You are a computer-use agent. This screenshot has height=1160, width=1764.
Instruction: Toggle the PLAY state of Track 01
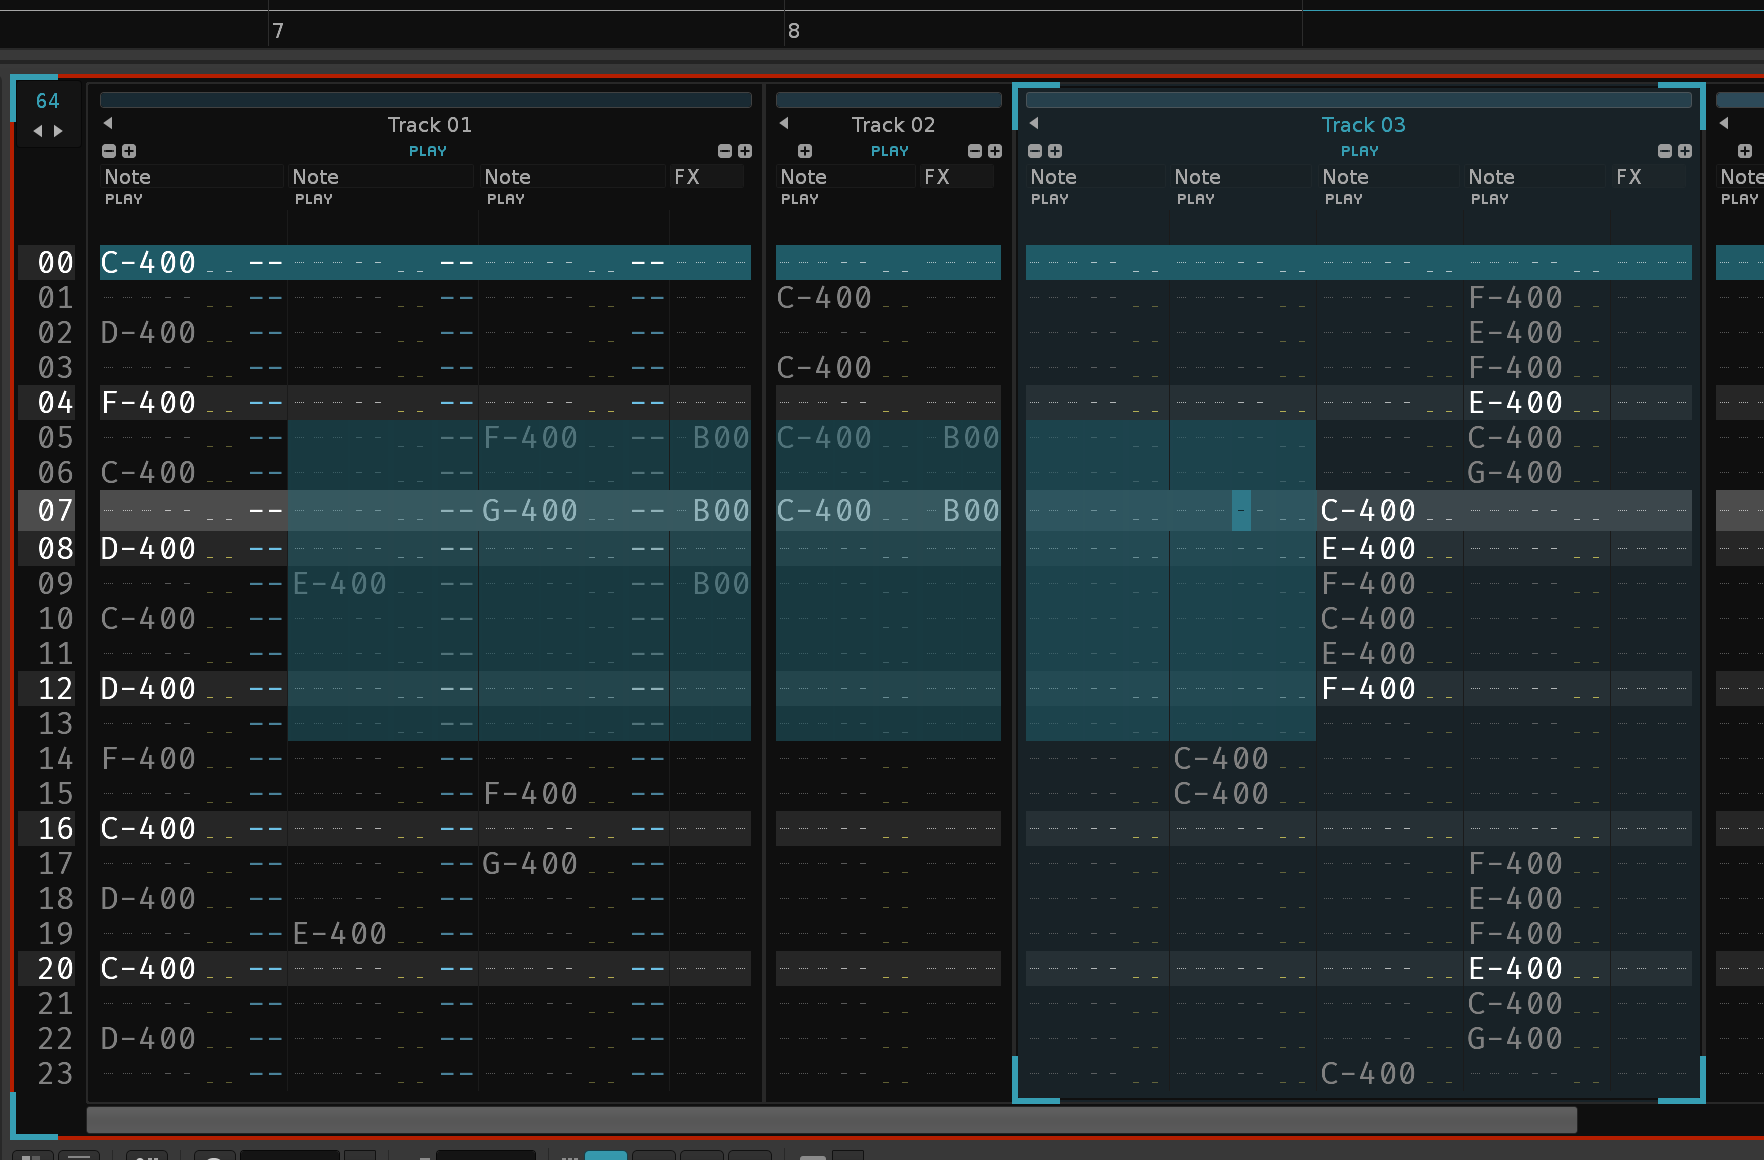pyautogui.click(x=427, y=151)
